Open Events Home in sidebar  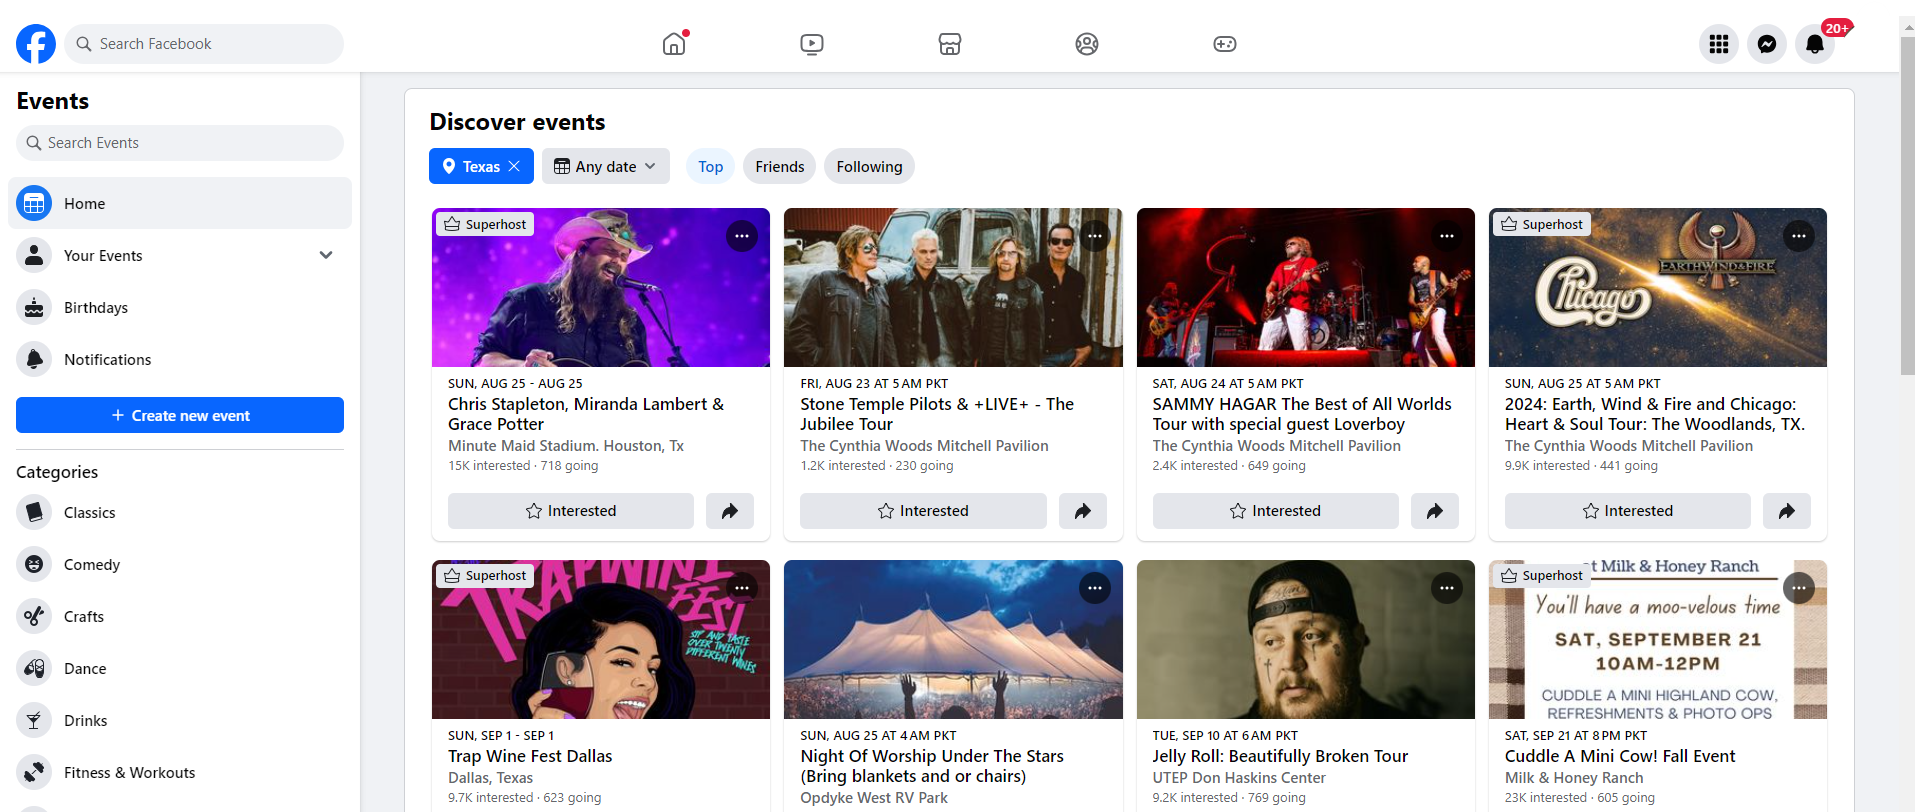pyautogui.click(x=180, y=203)
